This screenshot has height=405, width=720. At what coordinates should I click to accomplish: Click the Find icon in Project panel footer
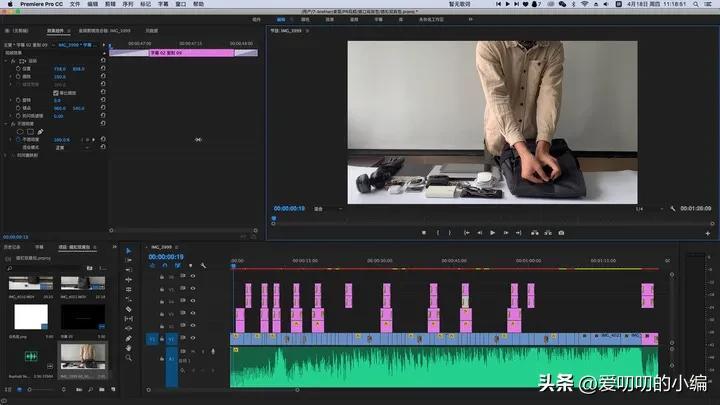(90, 389)
